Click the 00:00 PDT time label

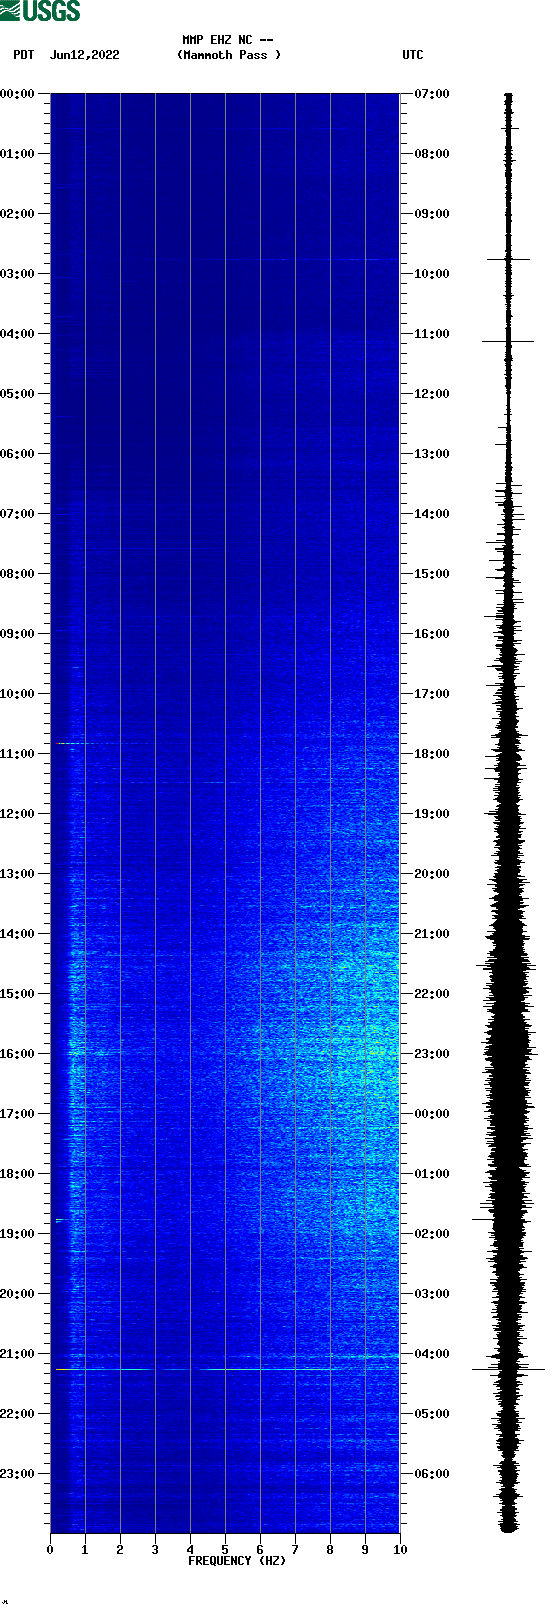tap(18, 94)
